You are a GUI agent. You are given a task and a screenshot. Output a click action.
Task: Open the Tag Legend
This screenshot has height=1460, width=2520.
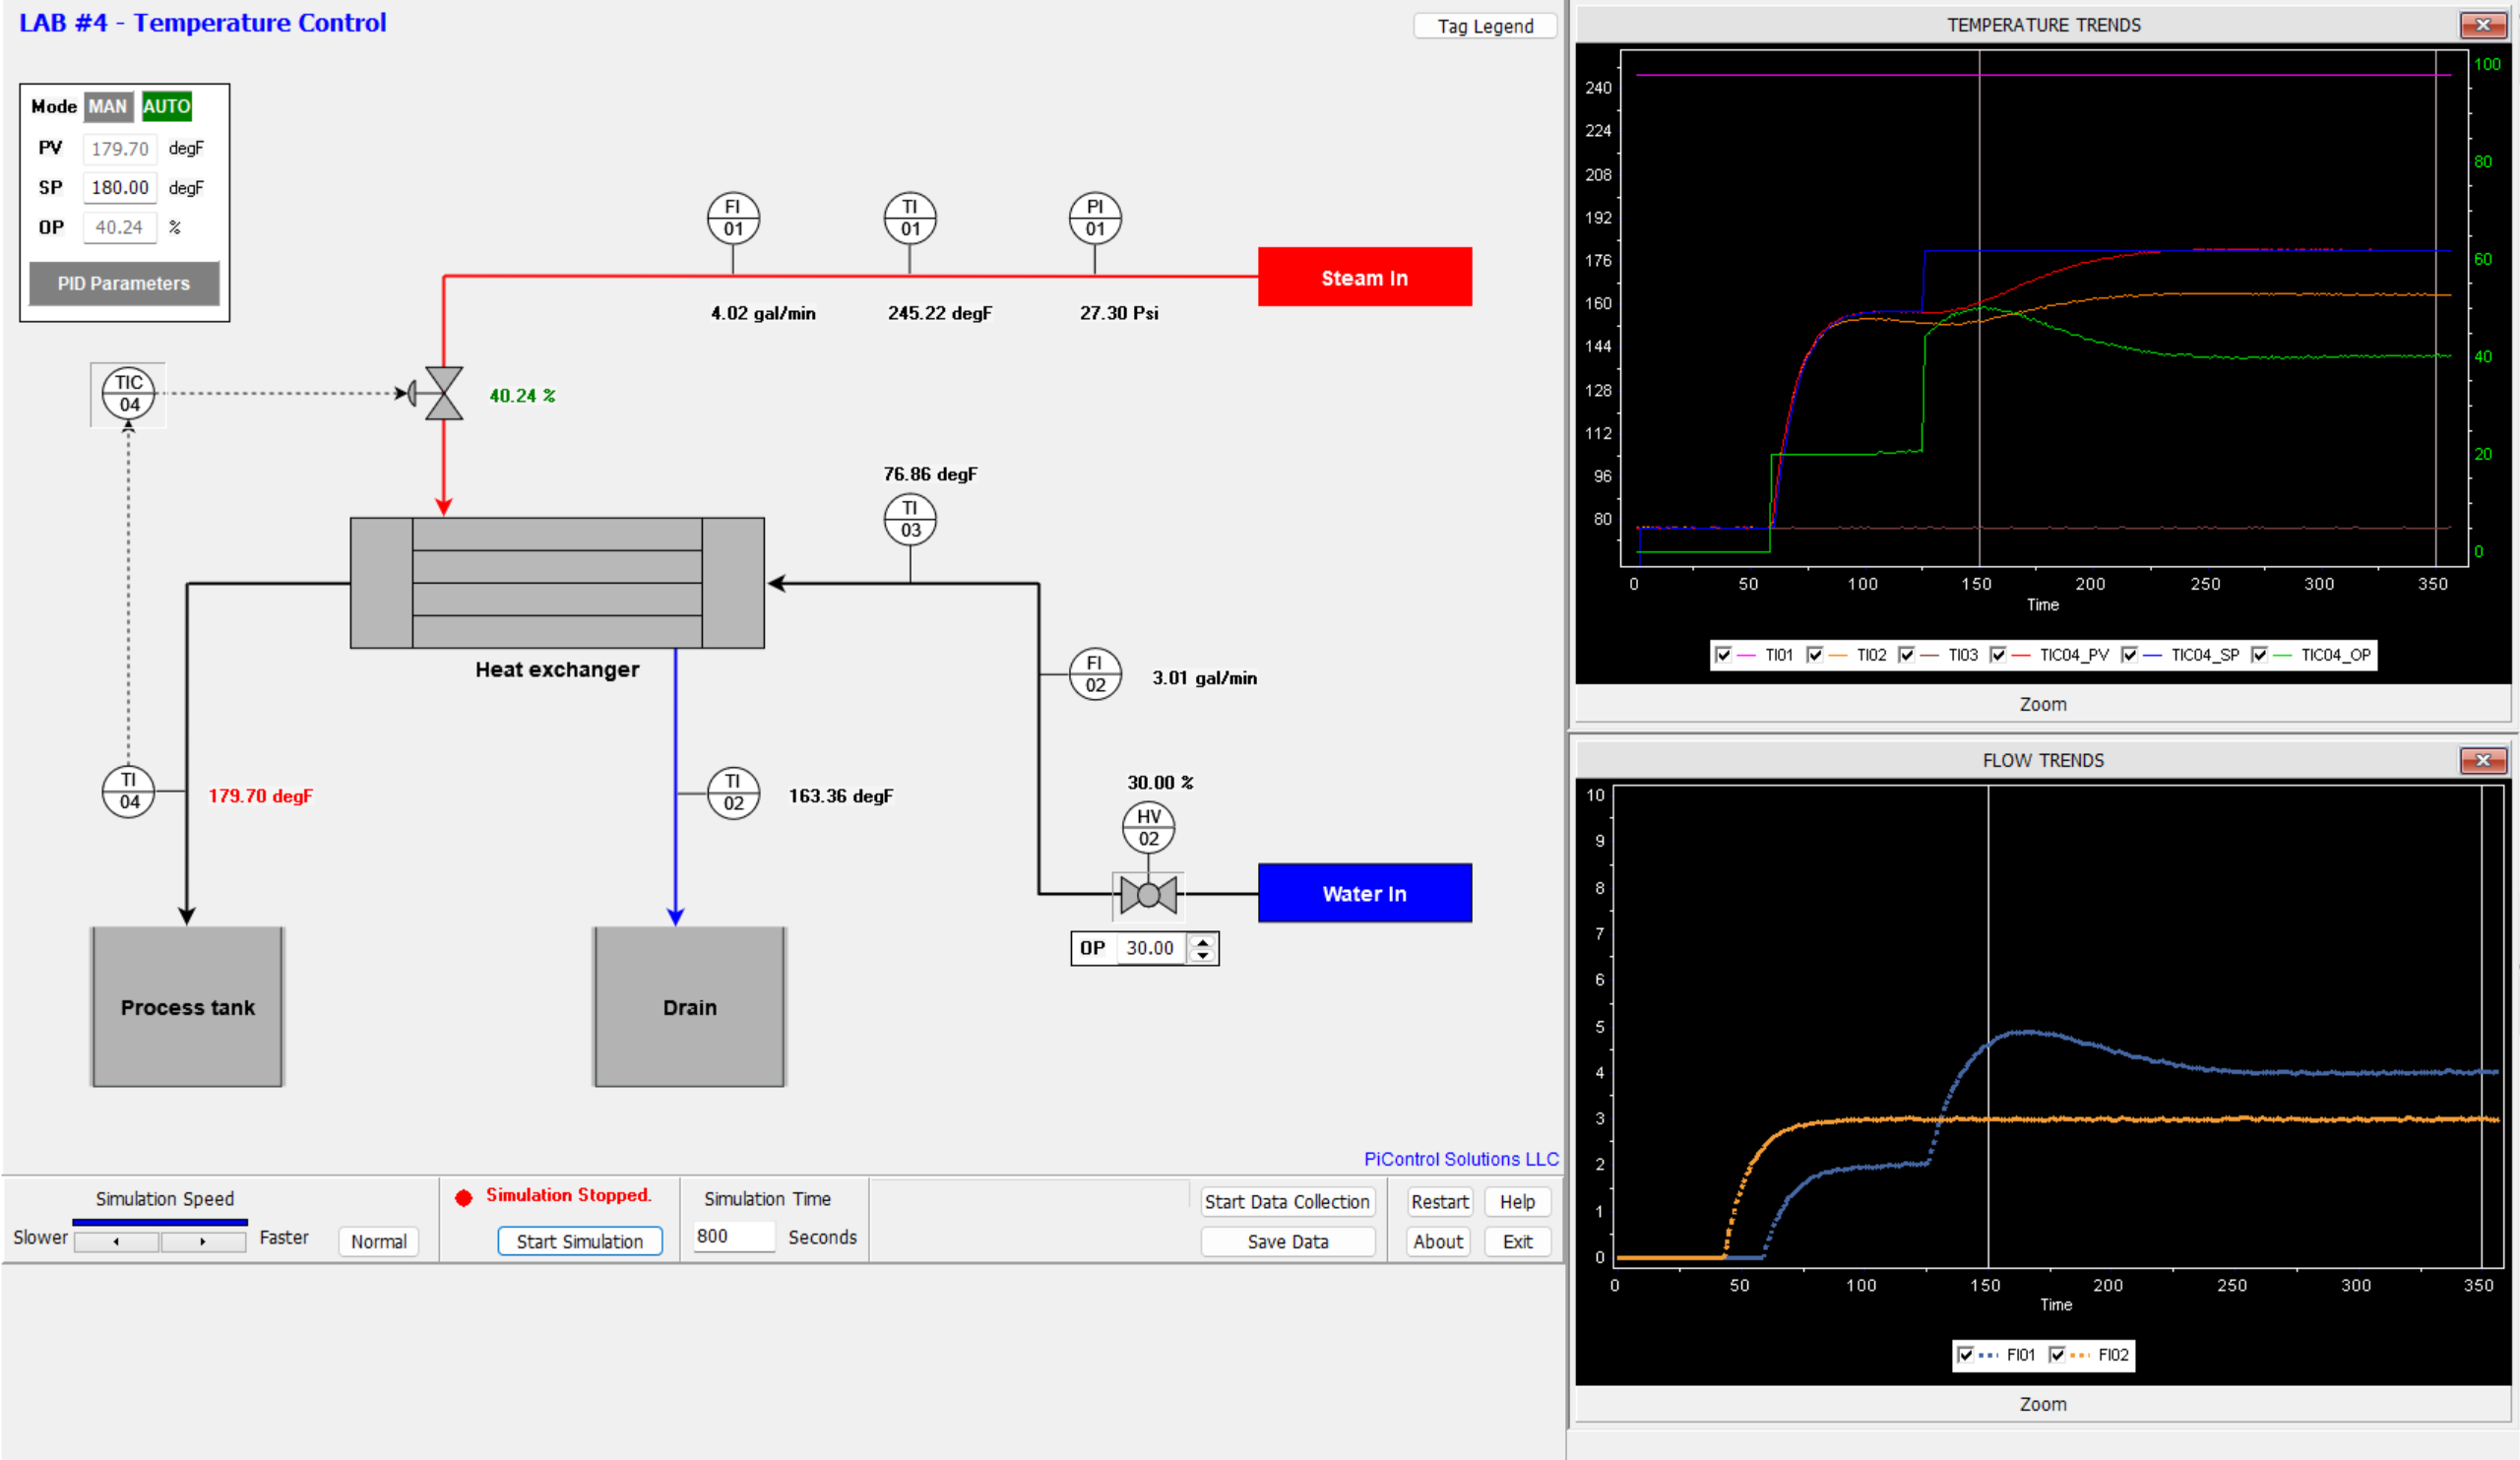click(x=1485, y=26)
